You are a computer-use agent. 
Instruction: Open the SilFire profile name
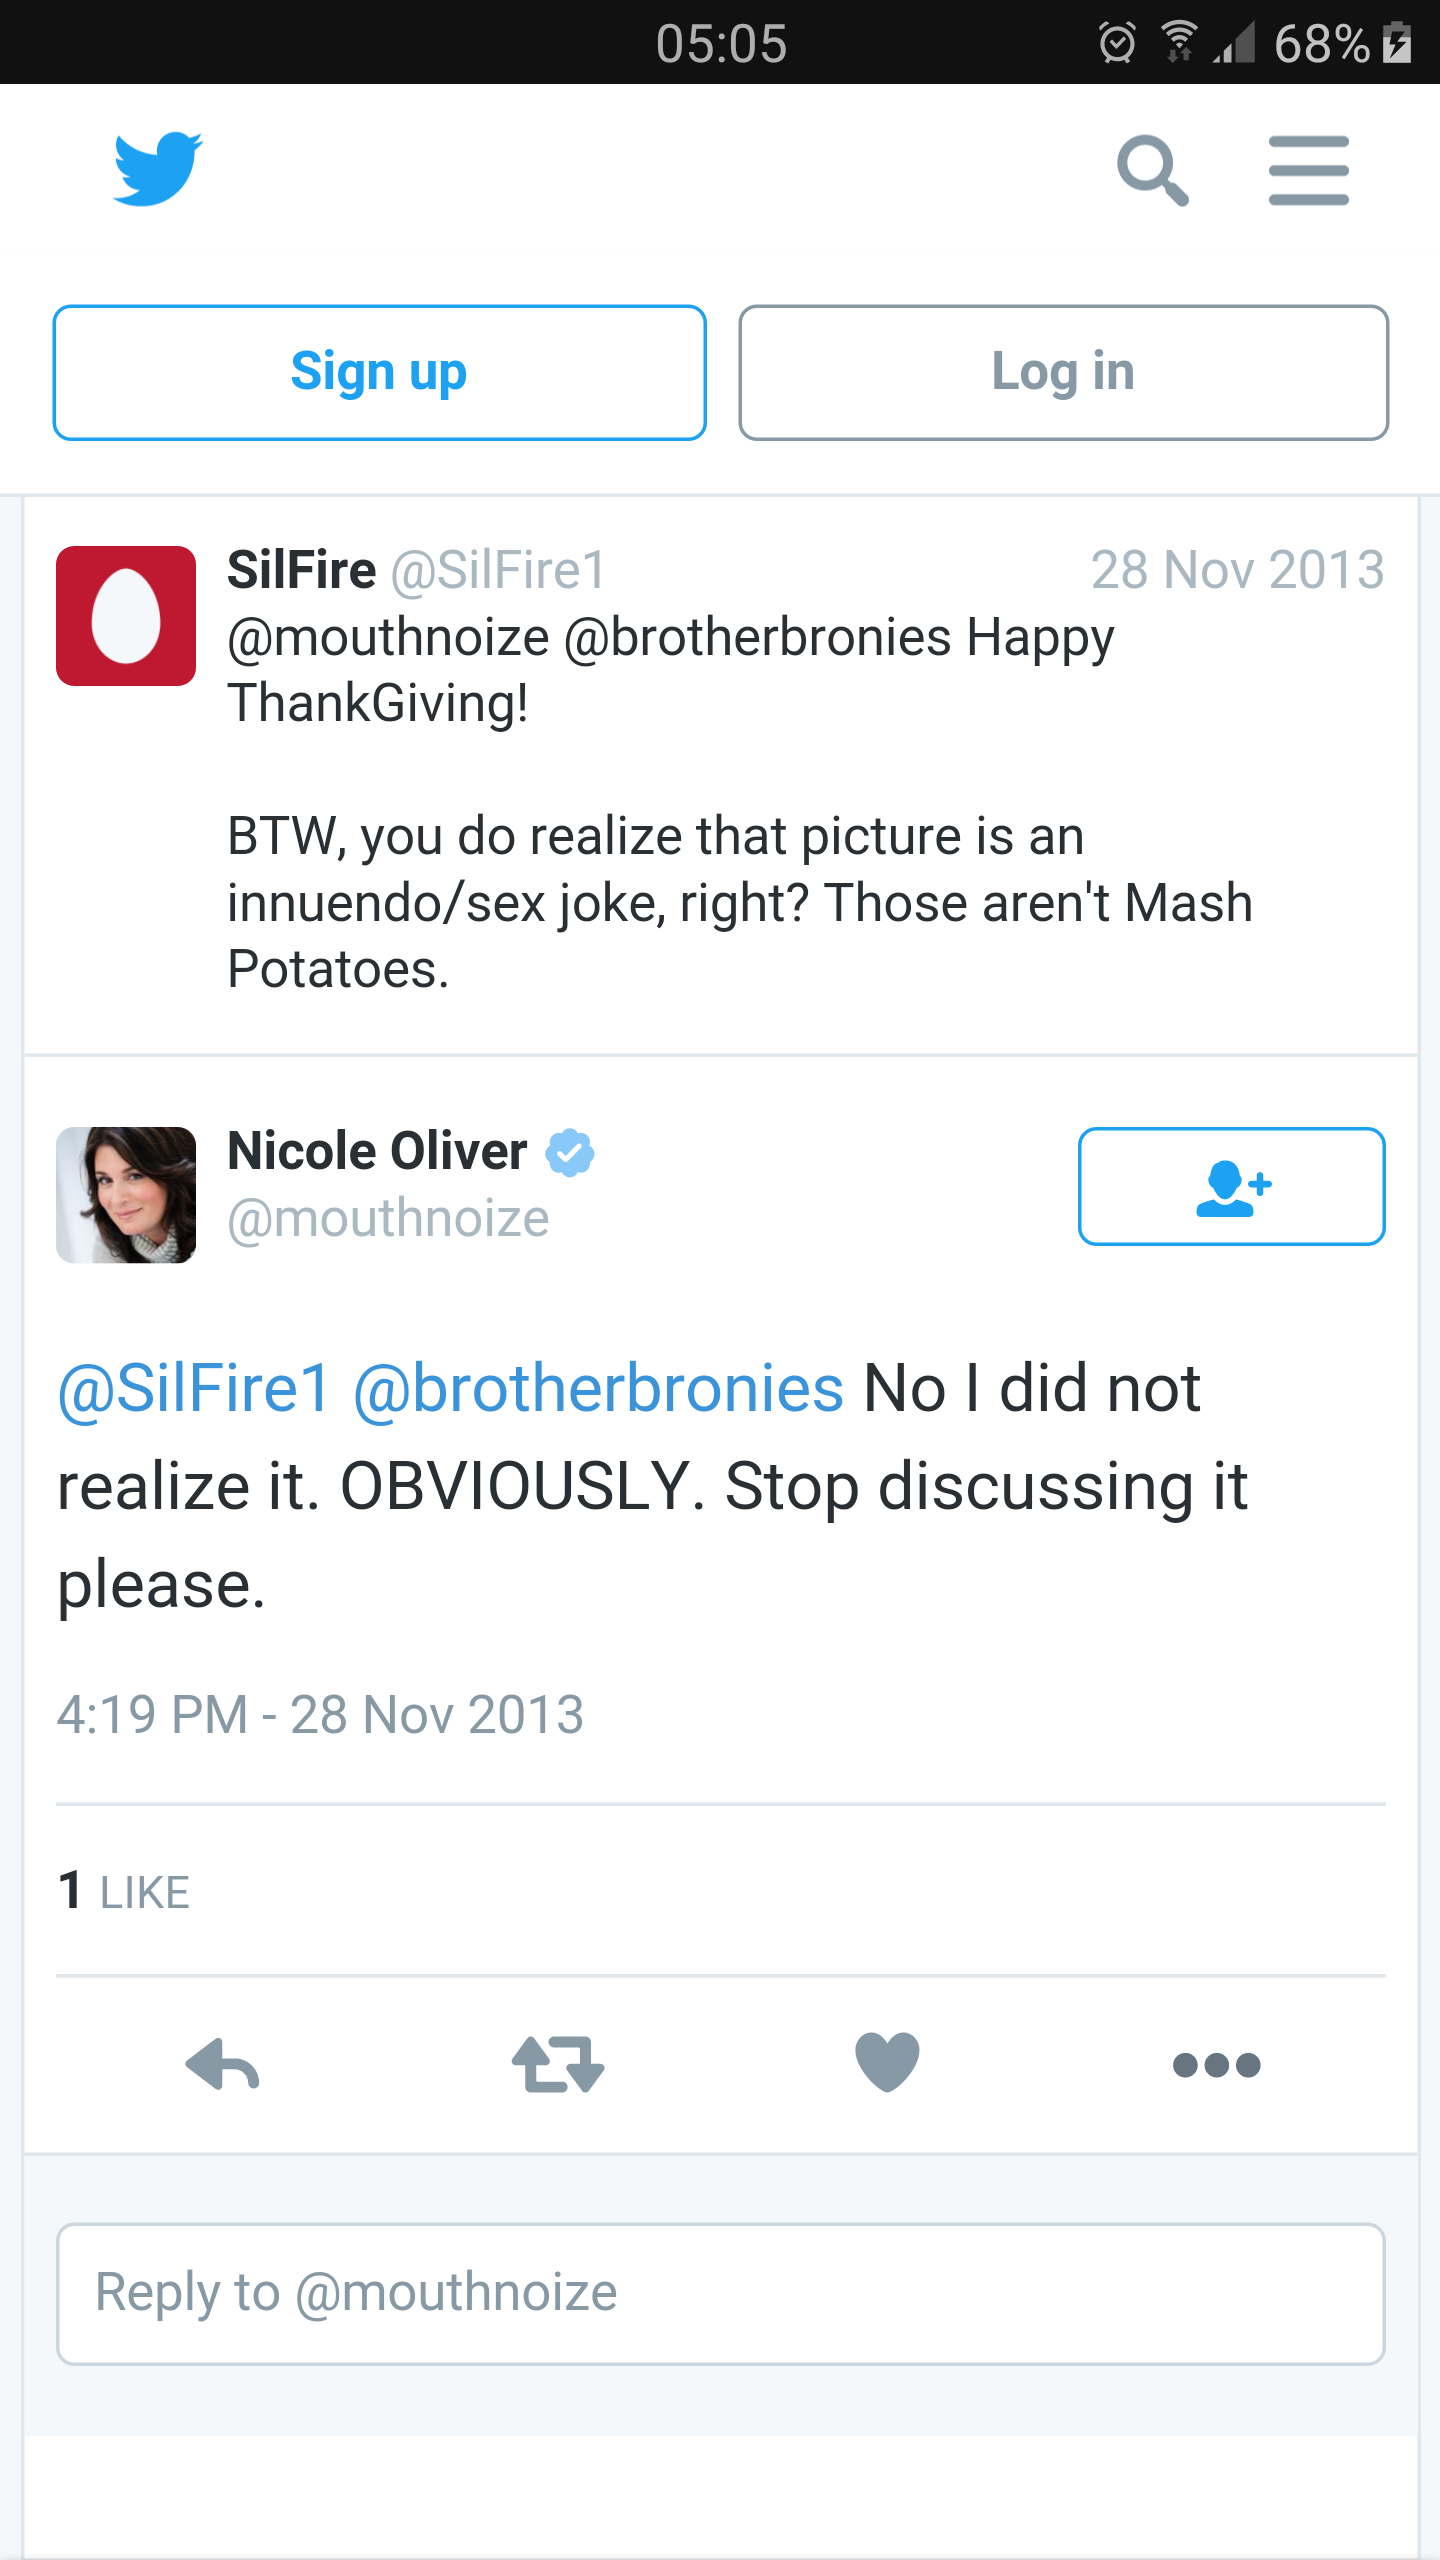301,570
